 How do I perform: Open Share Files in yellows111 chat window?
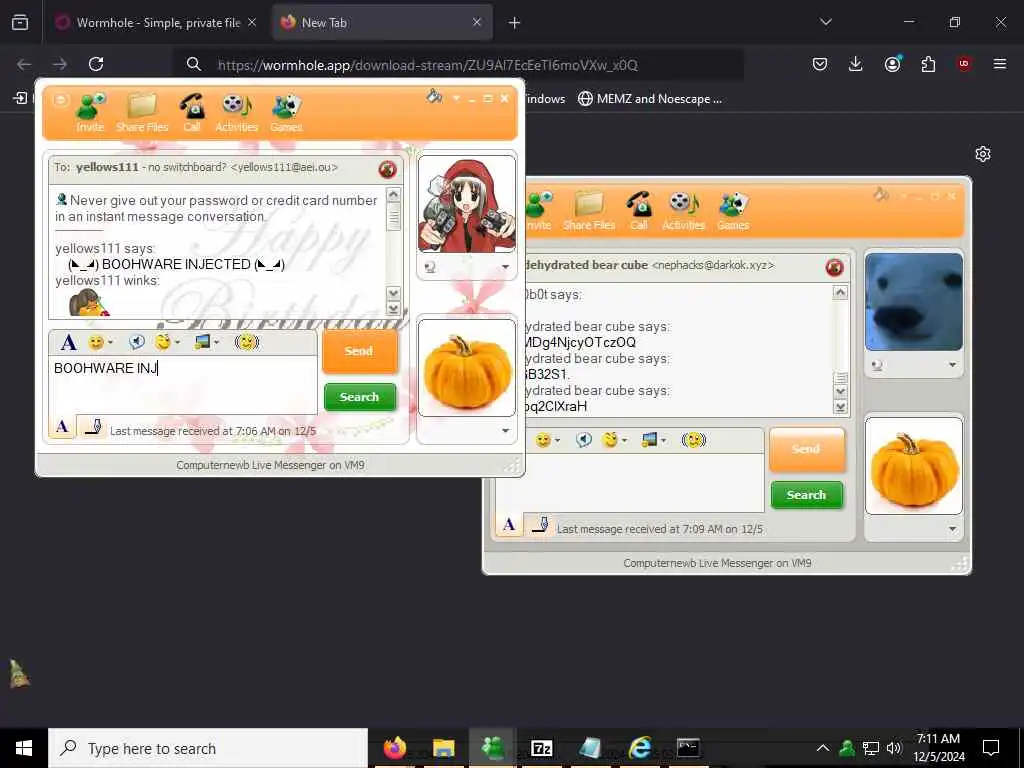coord(142,112)
